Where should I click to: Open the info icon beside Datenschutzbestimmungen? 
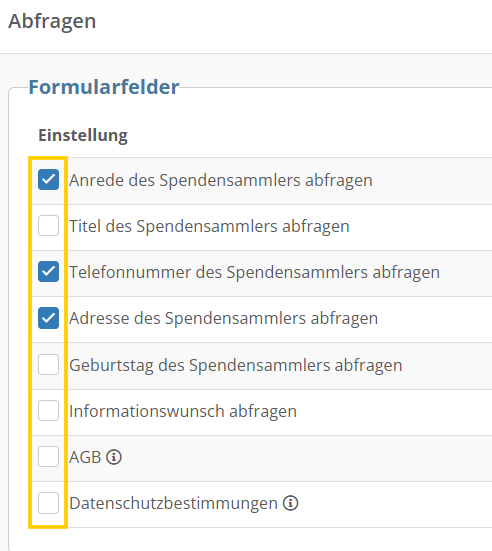291,503
